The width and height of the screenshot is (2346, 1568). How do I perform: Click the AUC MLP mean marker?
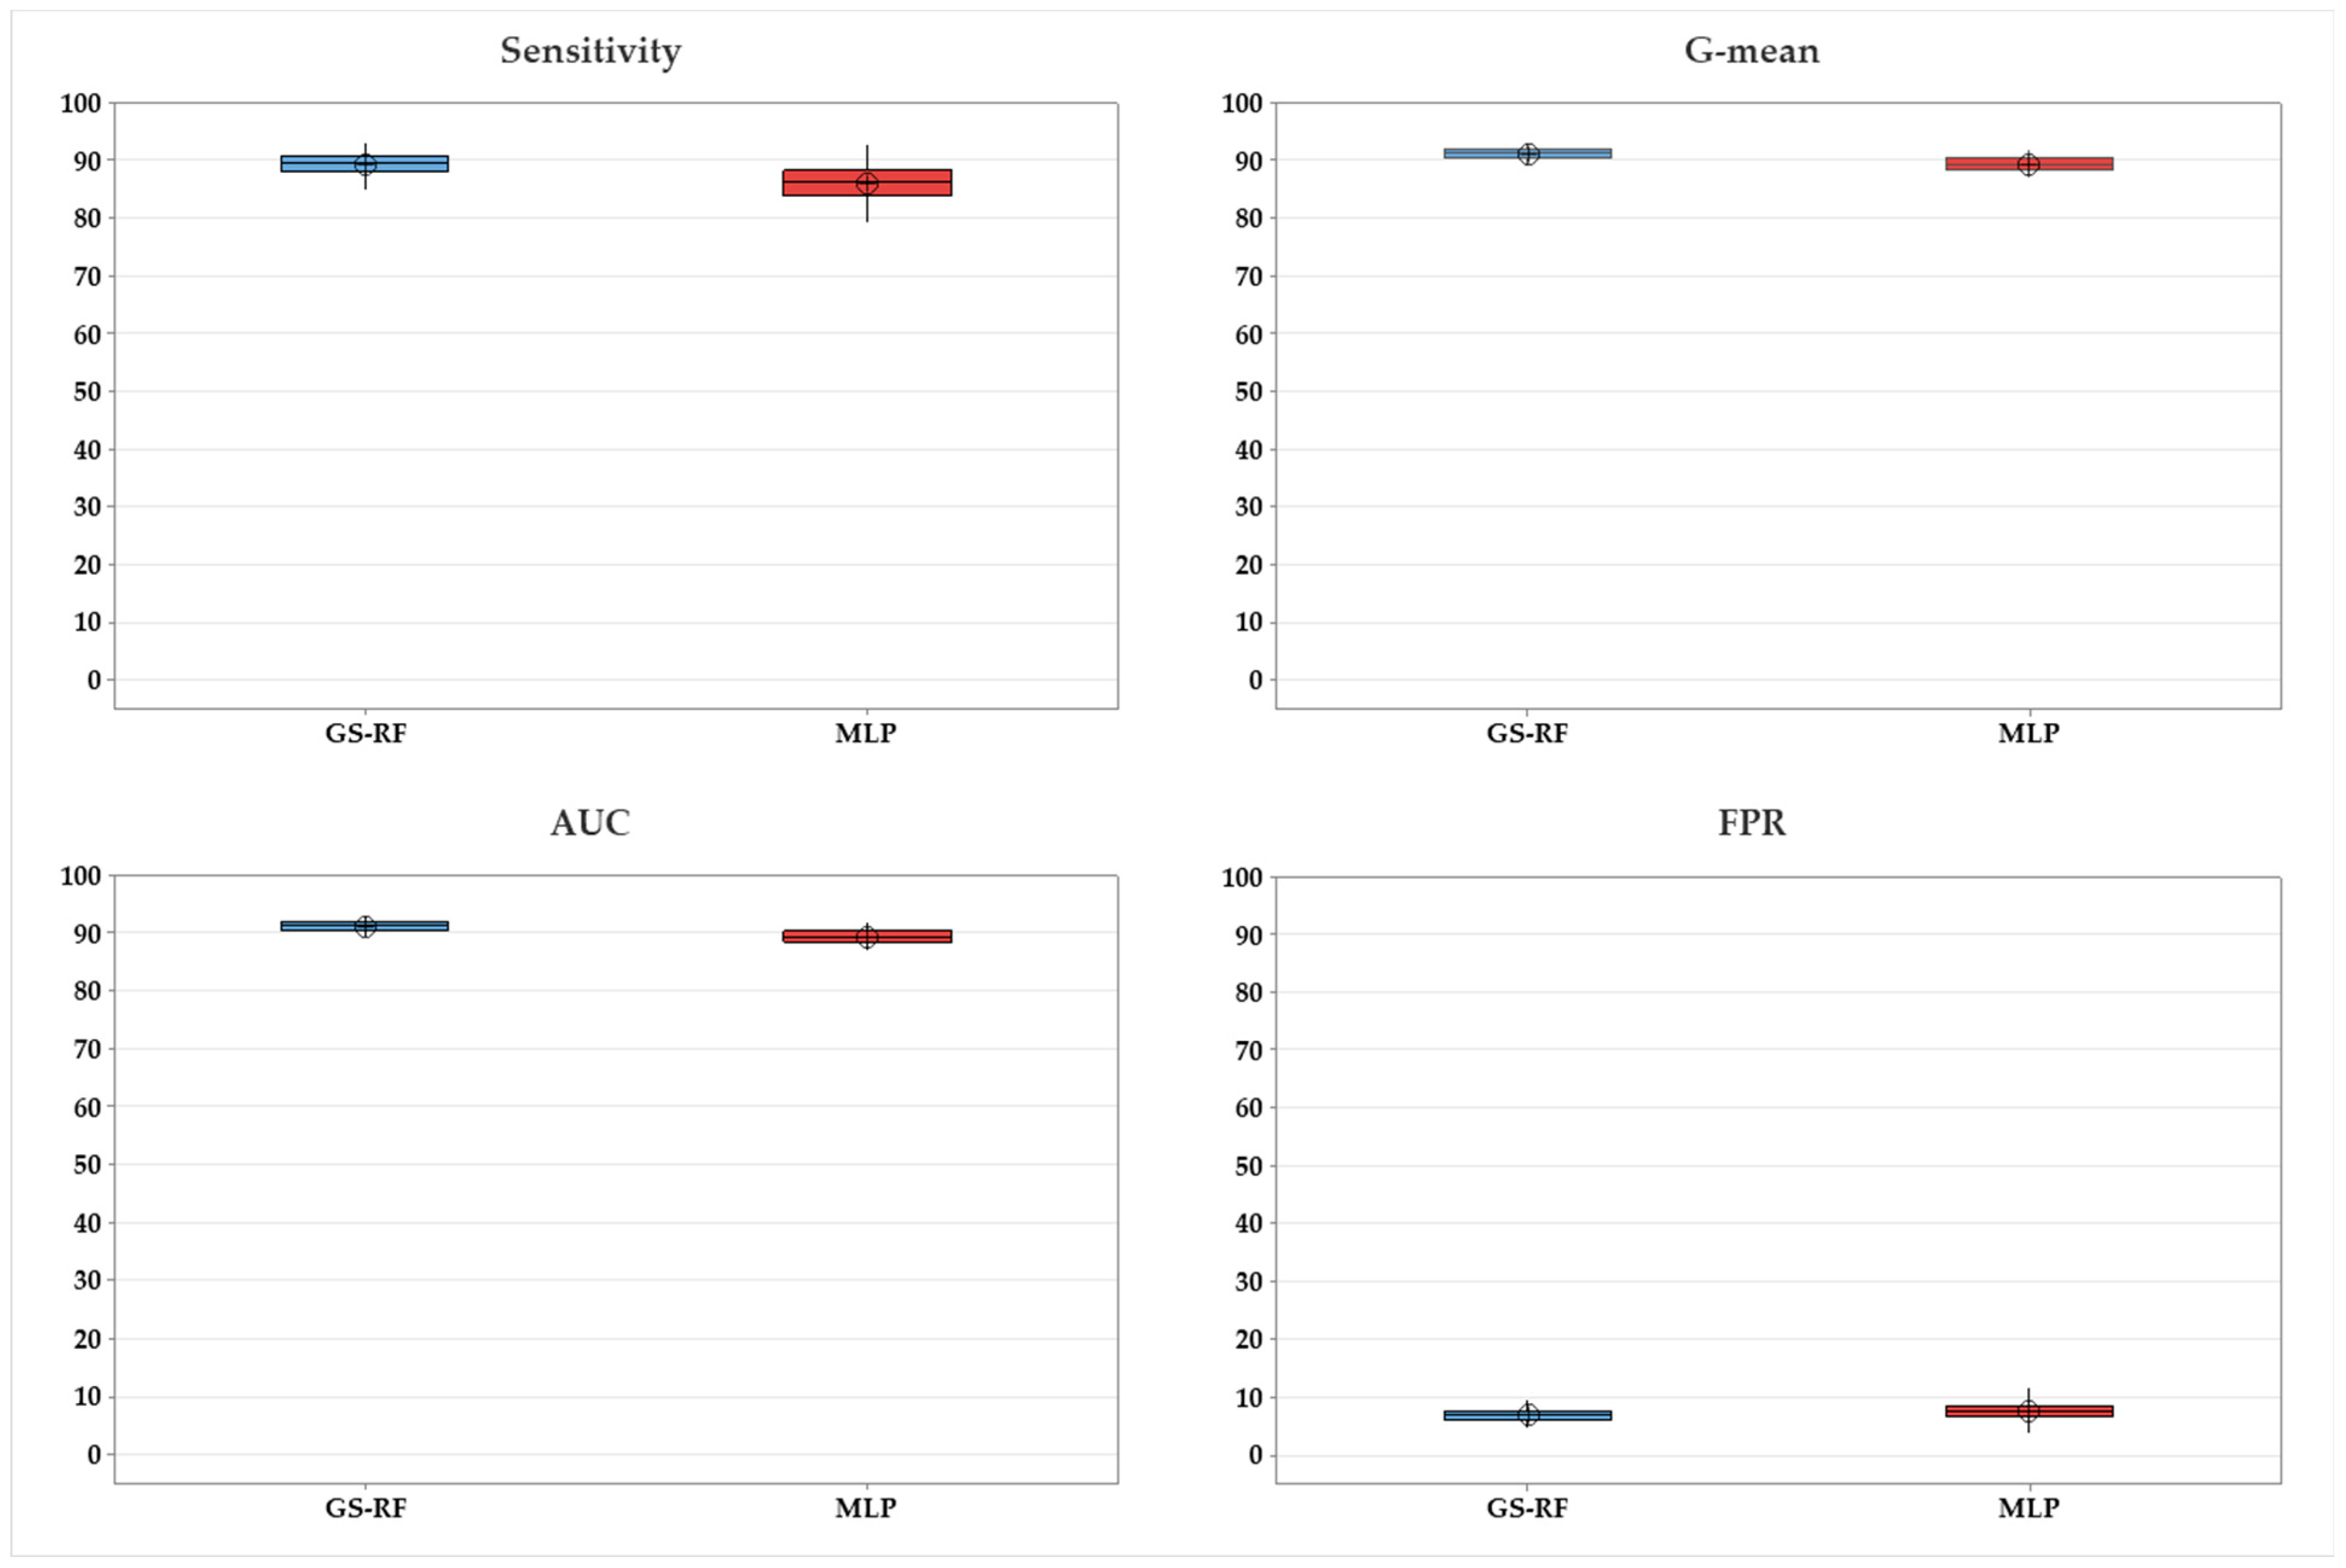[867, 937]
